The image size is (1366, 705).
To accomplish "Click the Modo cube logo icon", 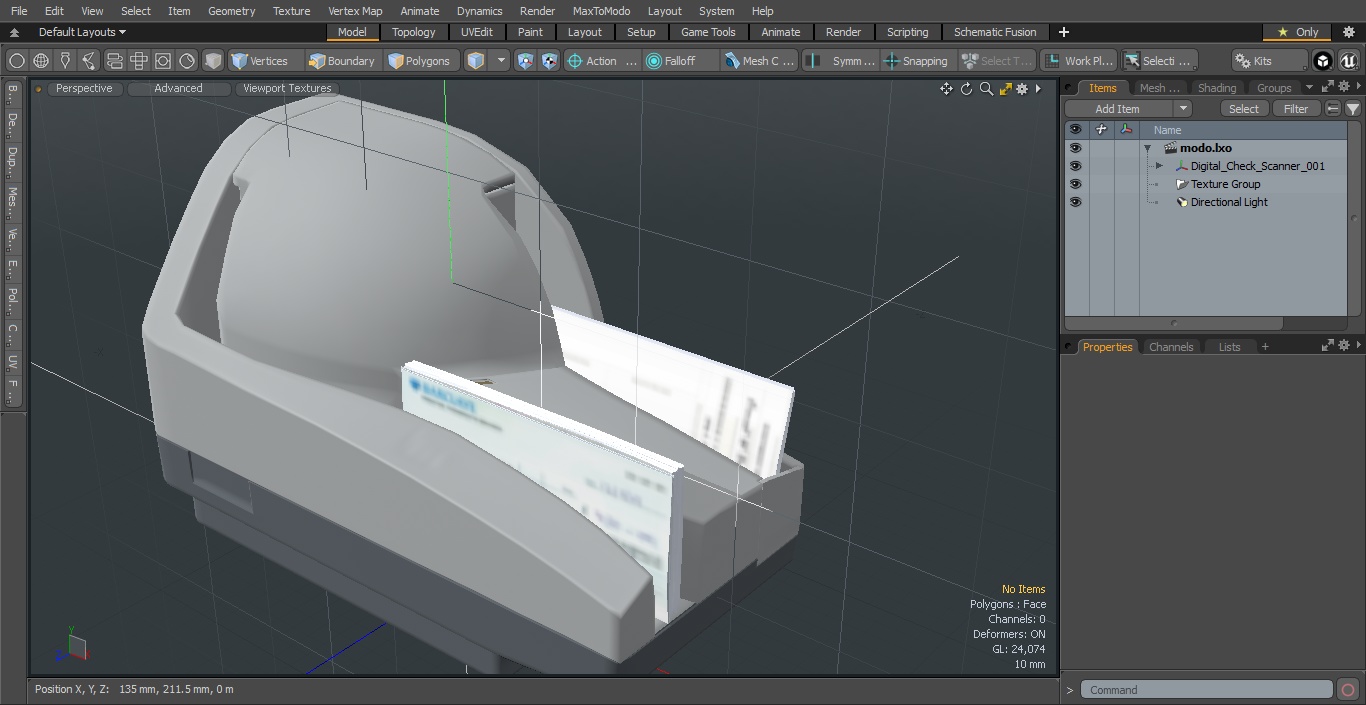I will [x=1323, y=61].
